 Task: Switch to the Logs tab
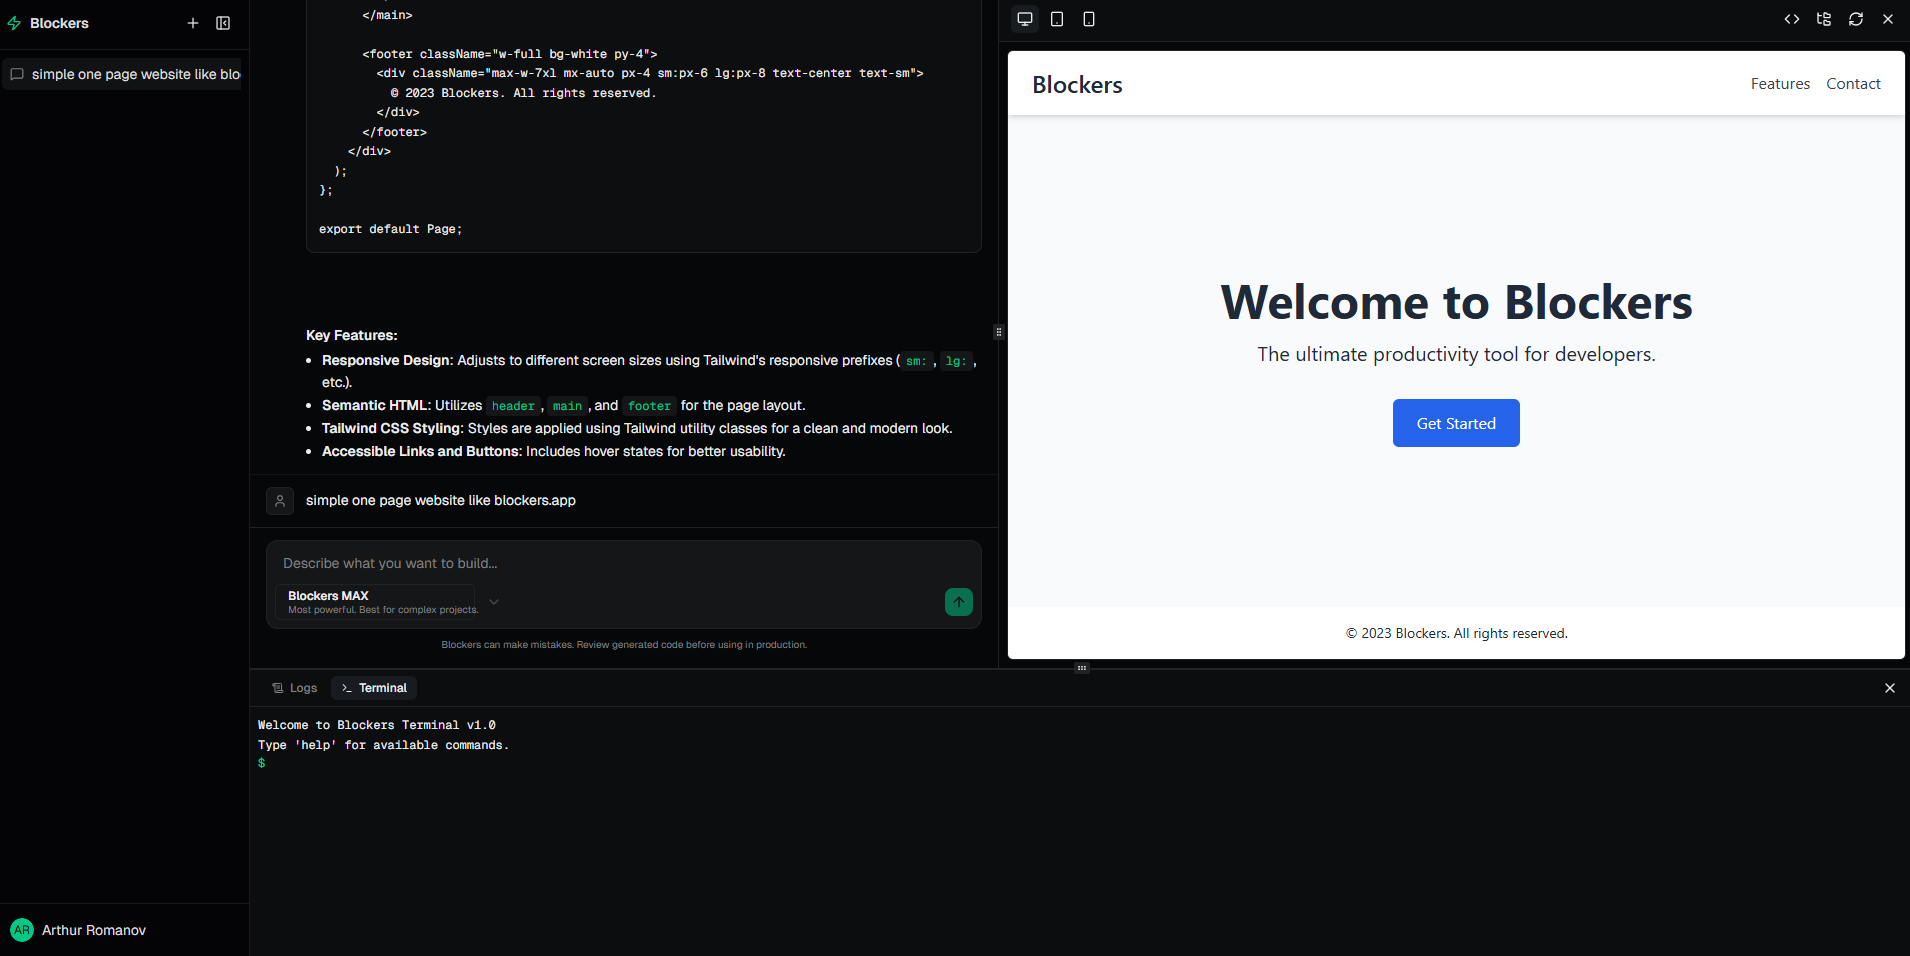295,688
